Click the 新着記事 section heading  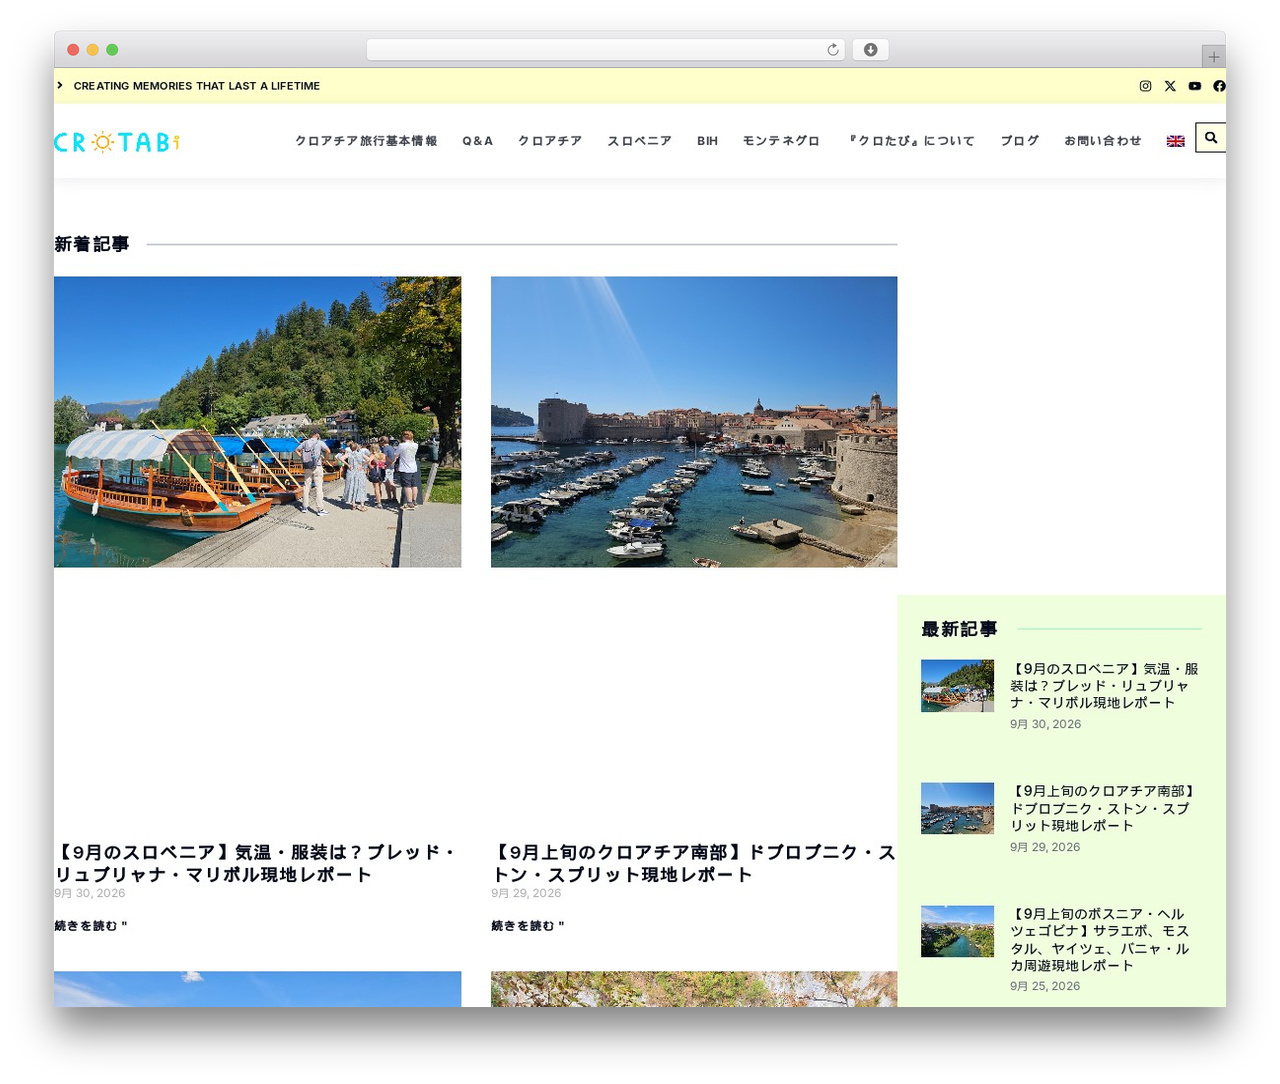click(x=92, y=244)
